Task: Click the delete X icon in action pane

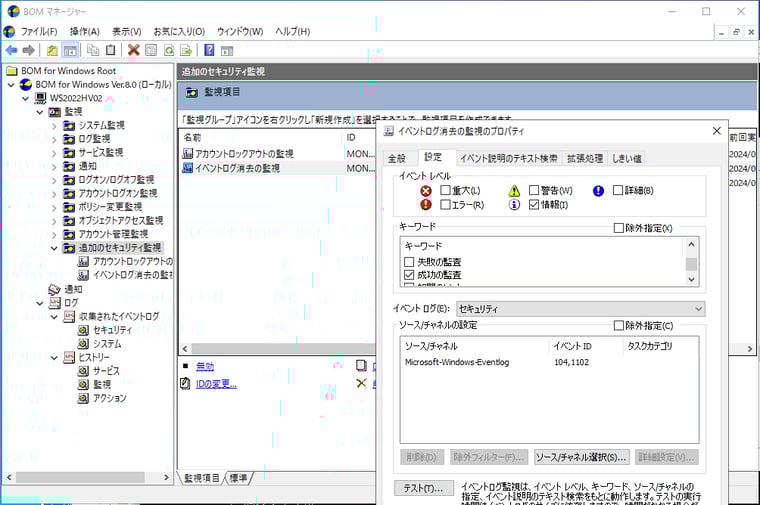Action: [x=362, y=383]
